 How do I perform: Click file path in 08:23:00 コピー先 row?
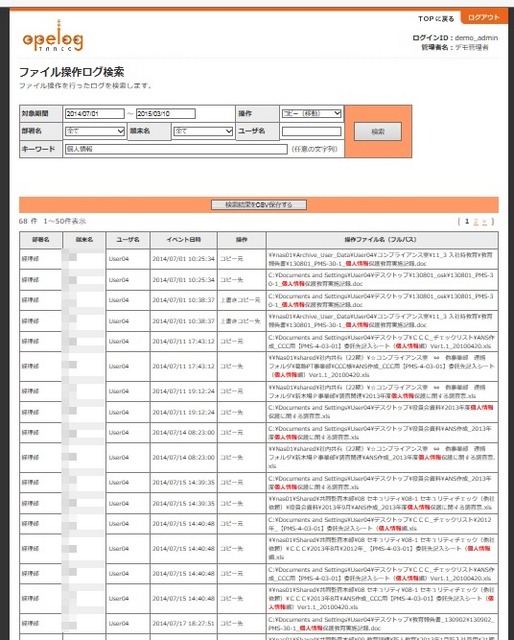click(x=382, y=458)
